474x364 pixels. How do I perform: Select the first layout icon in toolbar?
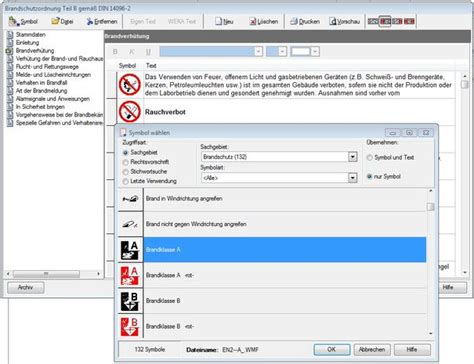(373, 22)
